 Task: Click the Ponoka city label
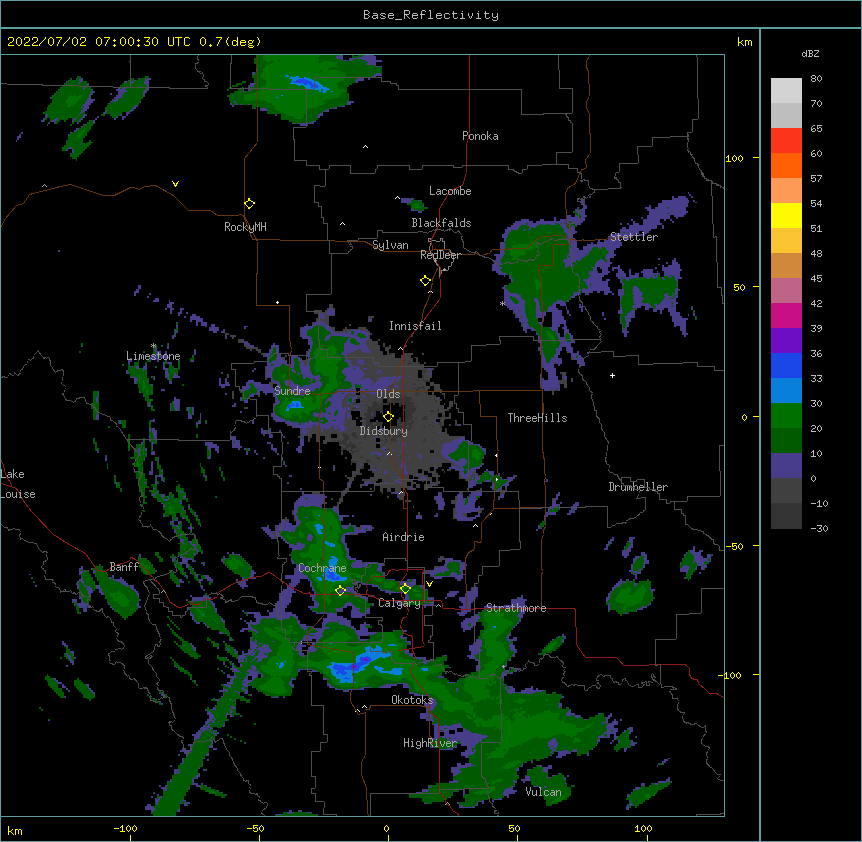click(x=480, y=136)
